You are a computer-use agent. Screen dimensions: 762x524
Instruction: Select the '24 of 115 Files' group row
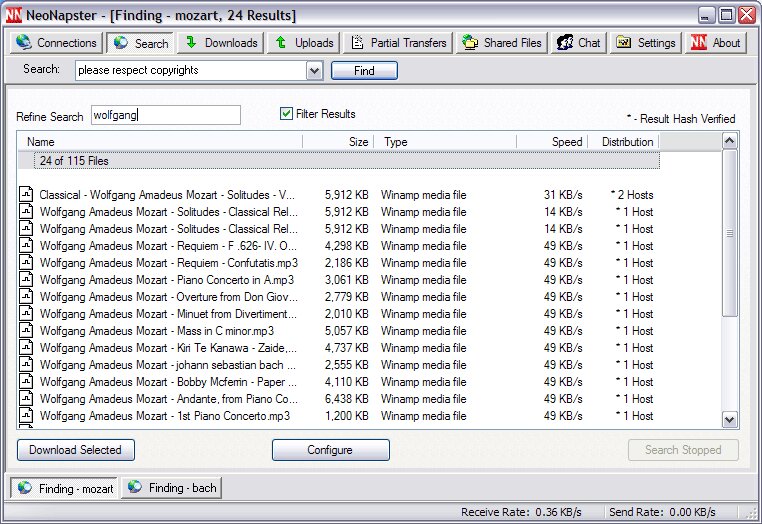pos(346,161)
